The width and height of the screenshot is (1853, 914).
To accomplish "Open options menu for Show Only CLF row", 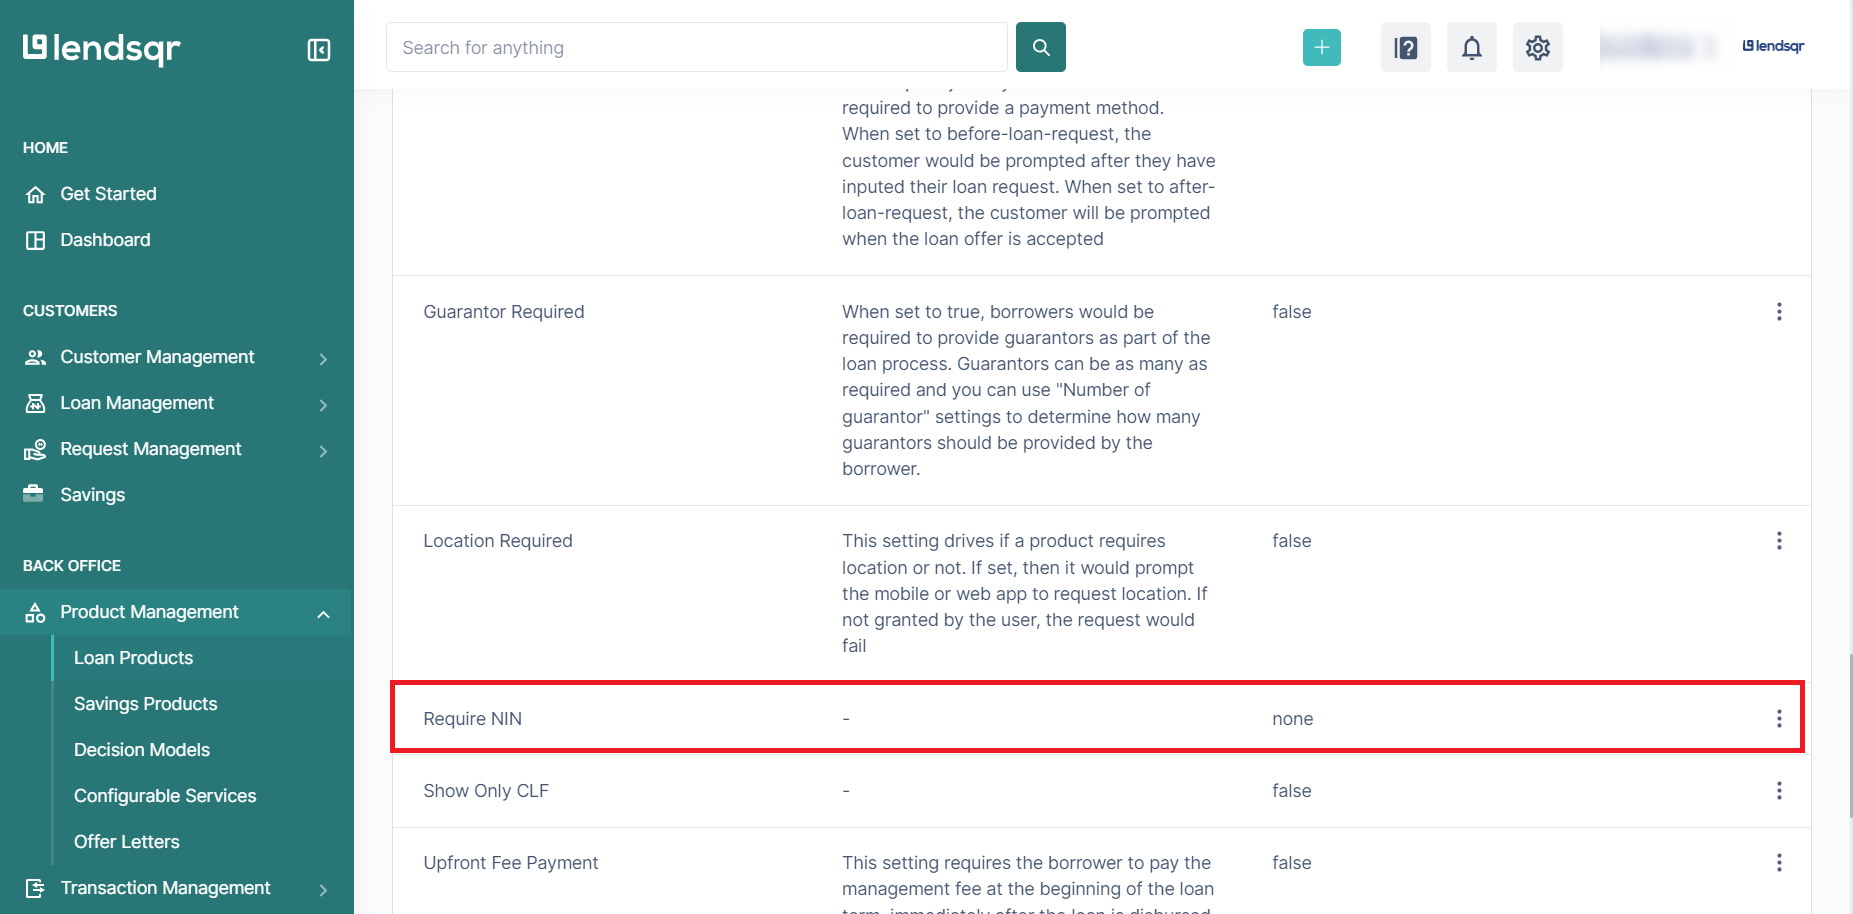I will (x=1779, y=791).
